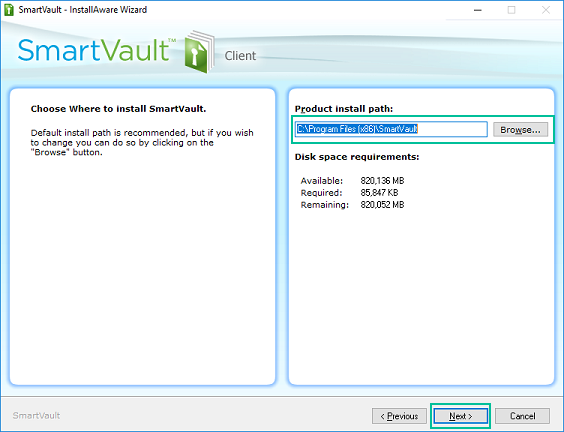The width and height of the screenshot is (564, 432).
Task: Click the SmartVault title bar icon
Action: point(9,10)
